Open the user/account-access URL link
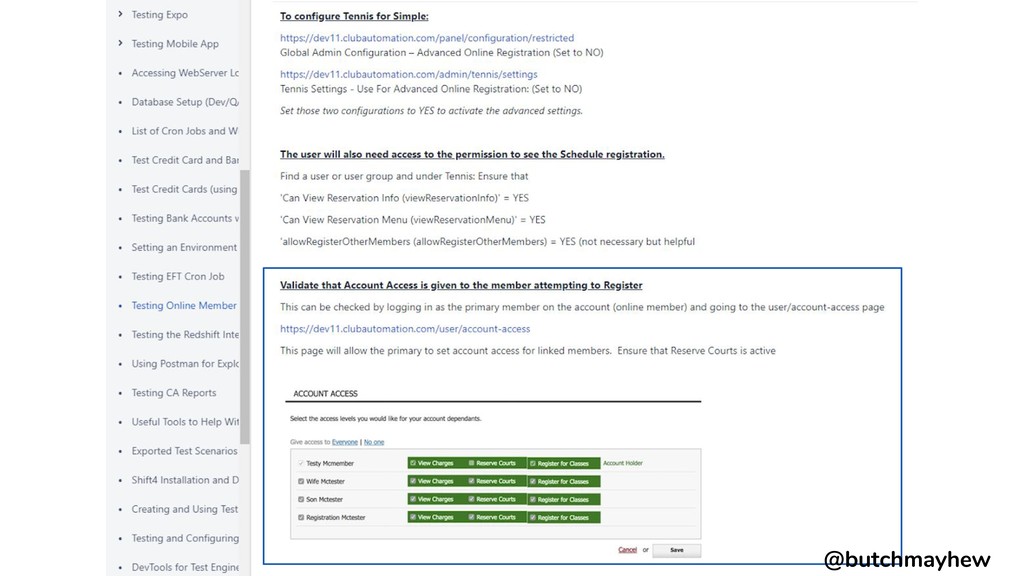1024x576 pixels. [405, 328]
